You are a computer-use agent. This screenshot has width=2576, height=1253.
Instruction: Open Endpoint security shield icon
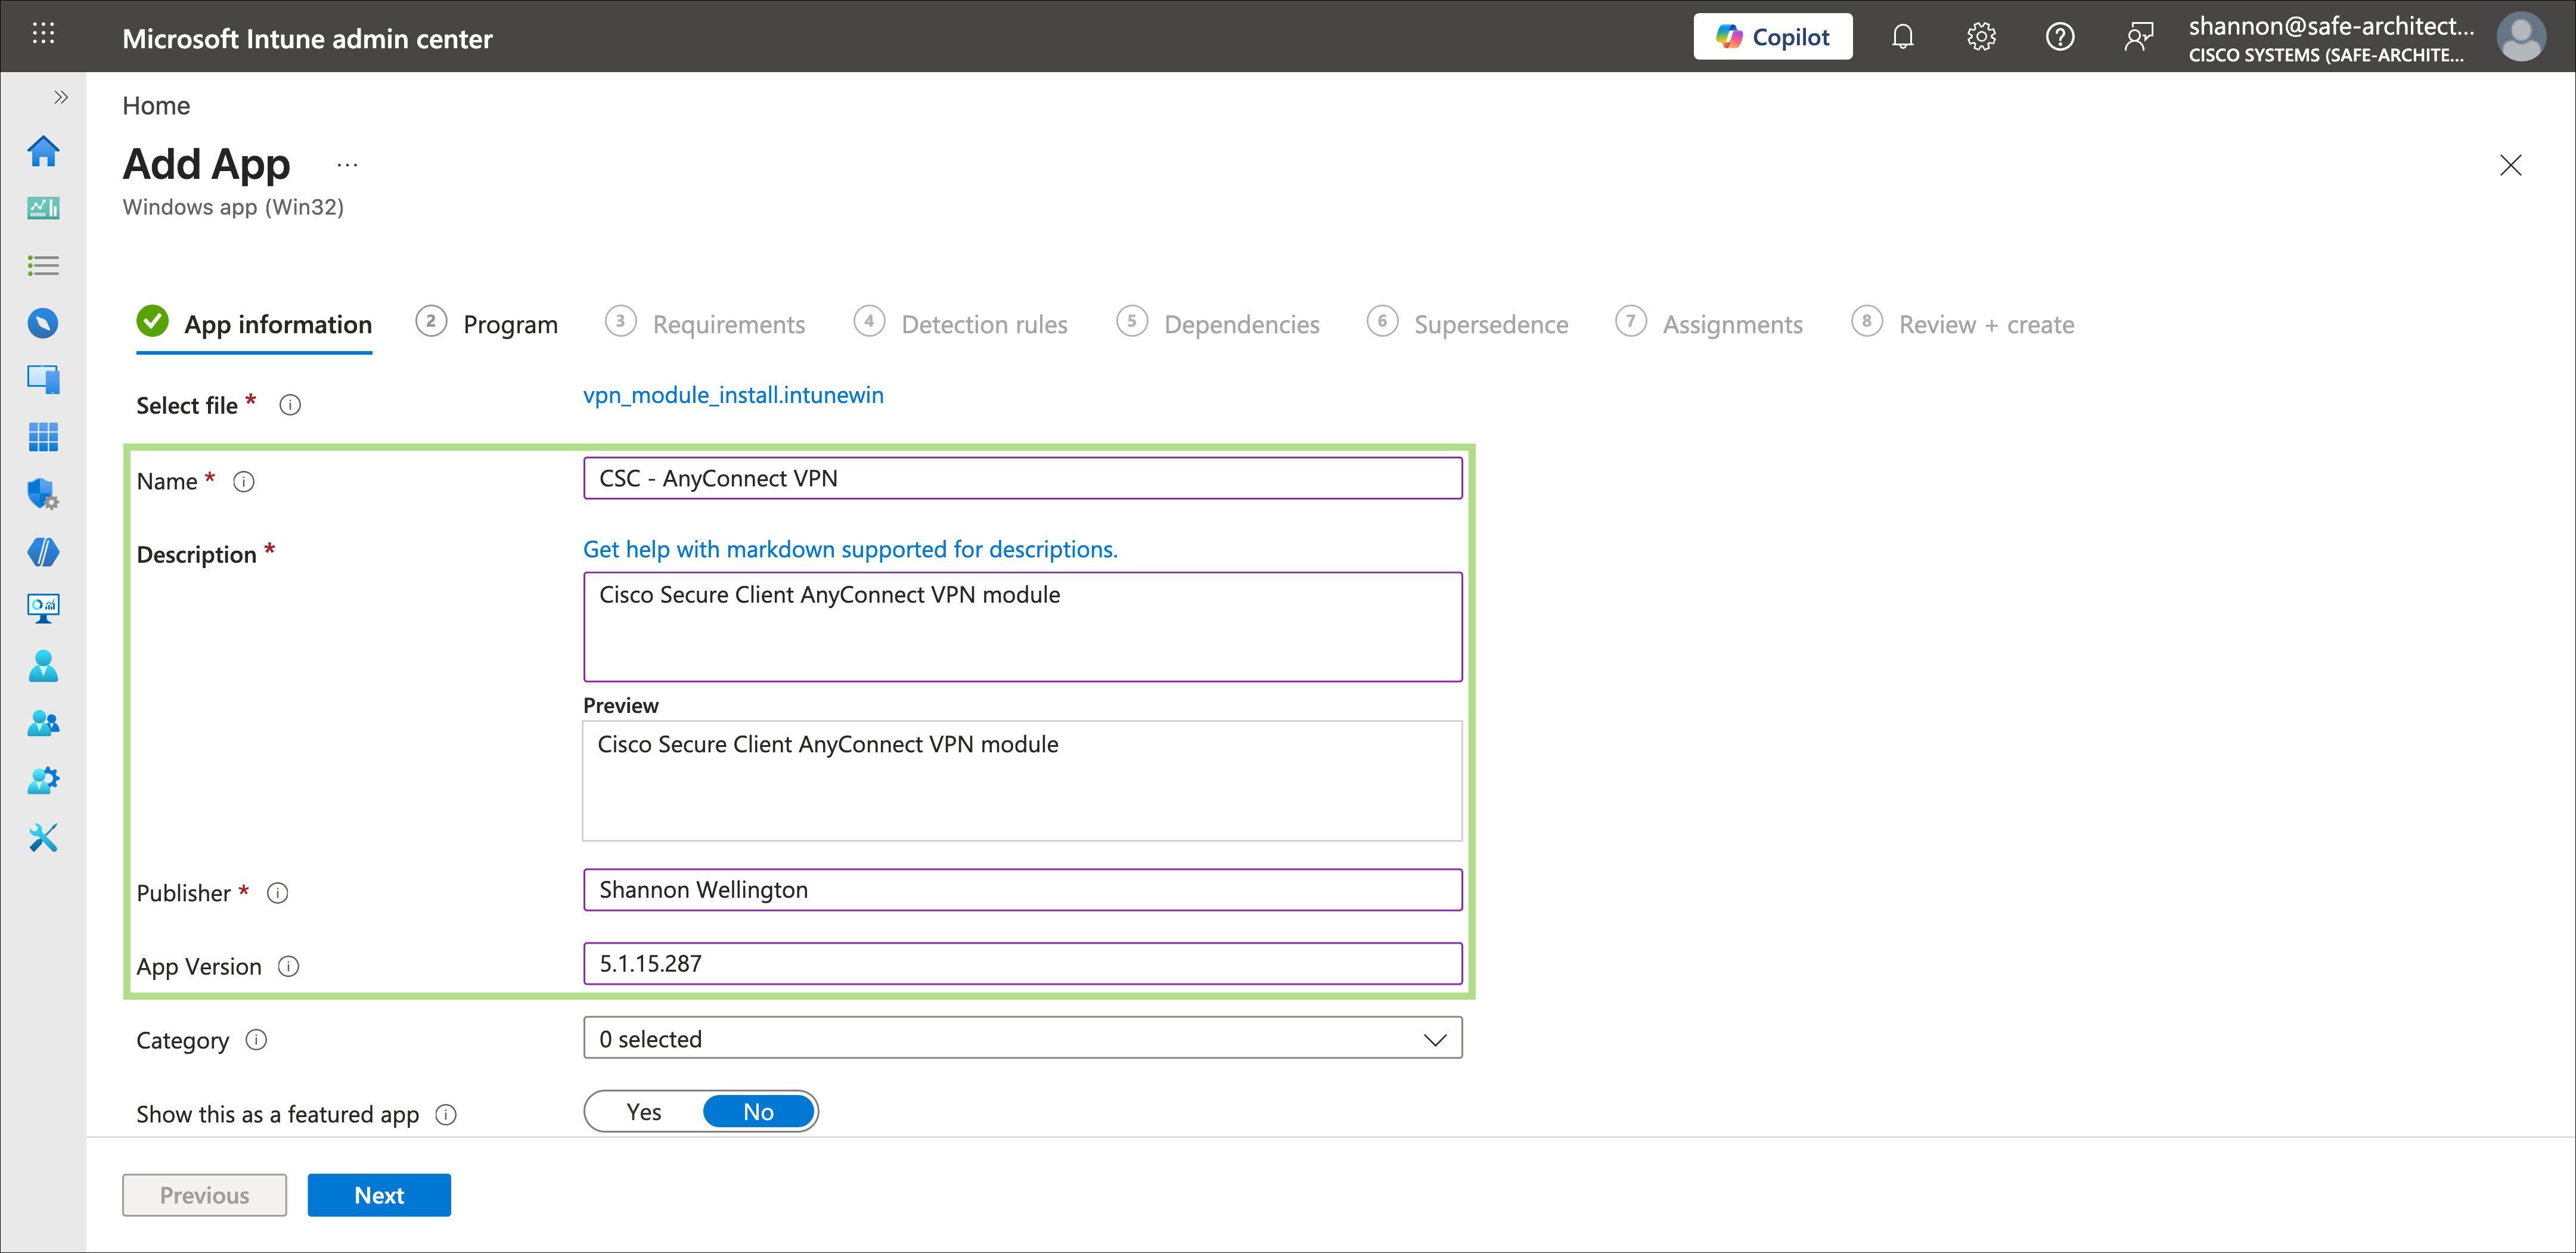(x=43, y=494)
